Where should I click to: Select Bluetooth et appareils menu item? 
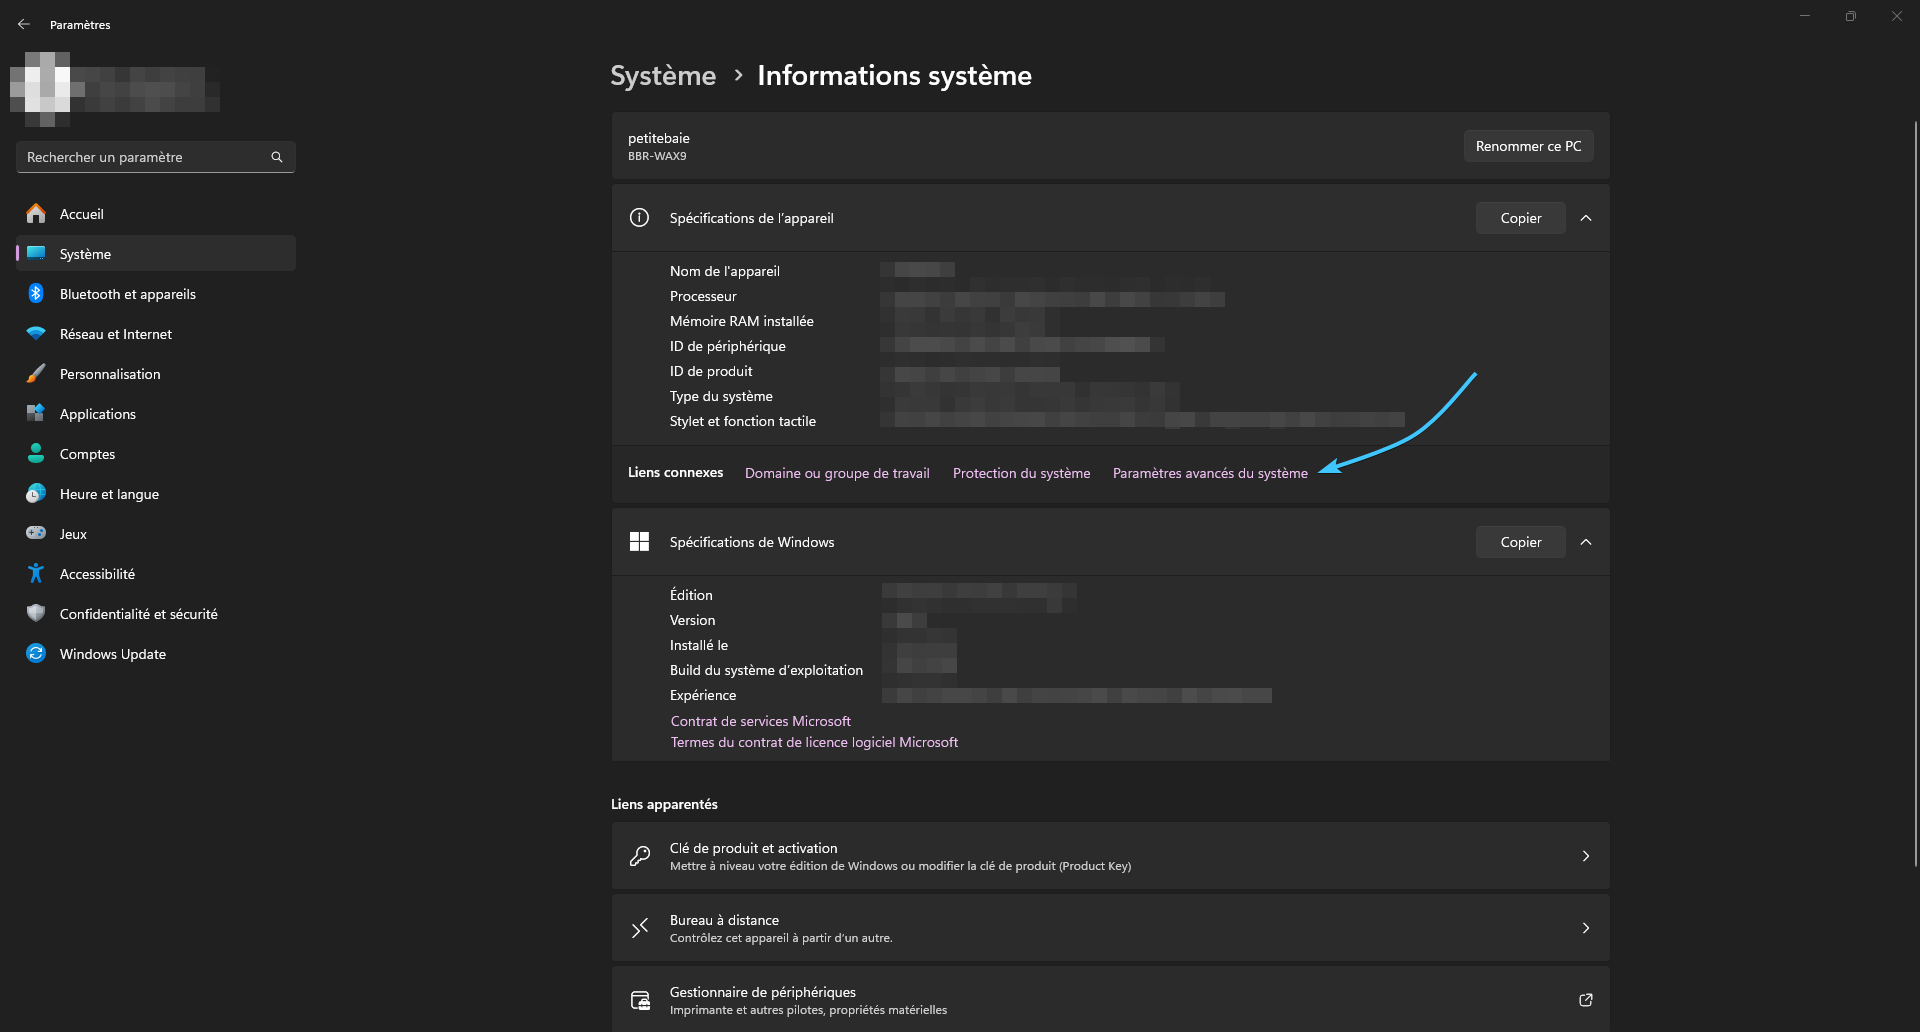point(156,294)
